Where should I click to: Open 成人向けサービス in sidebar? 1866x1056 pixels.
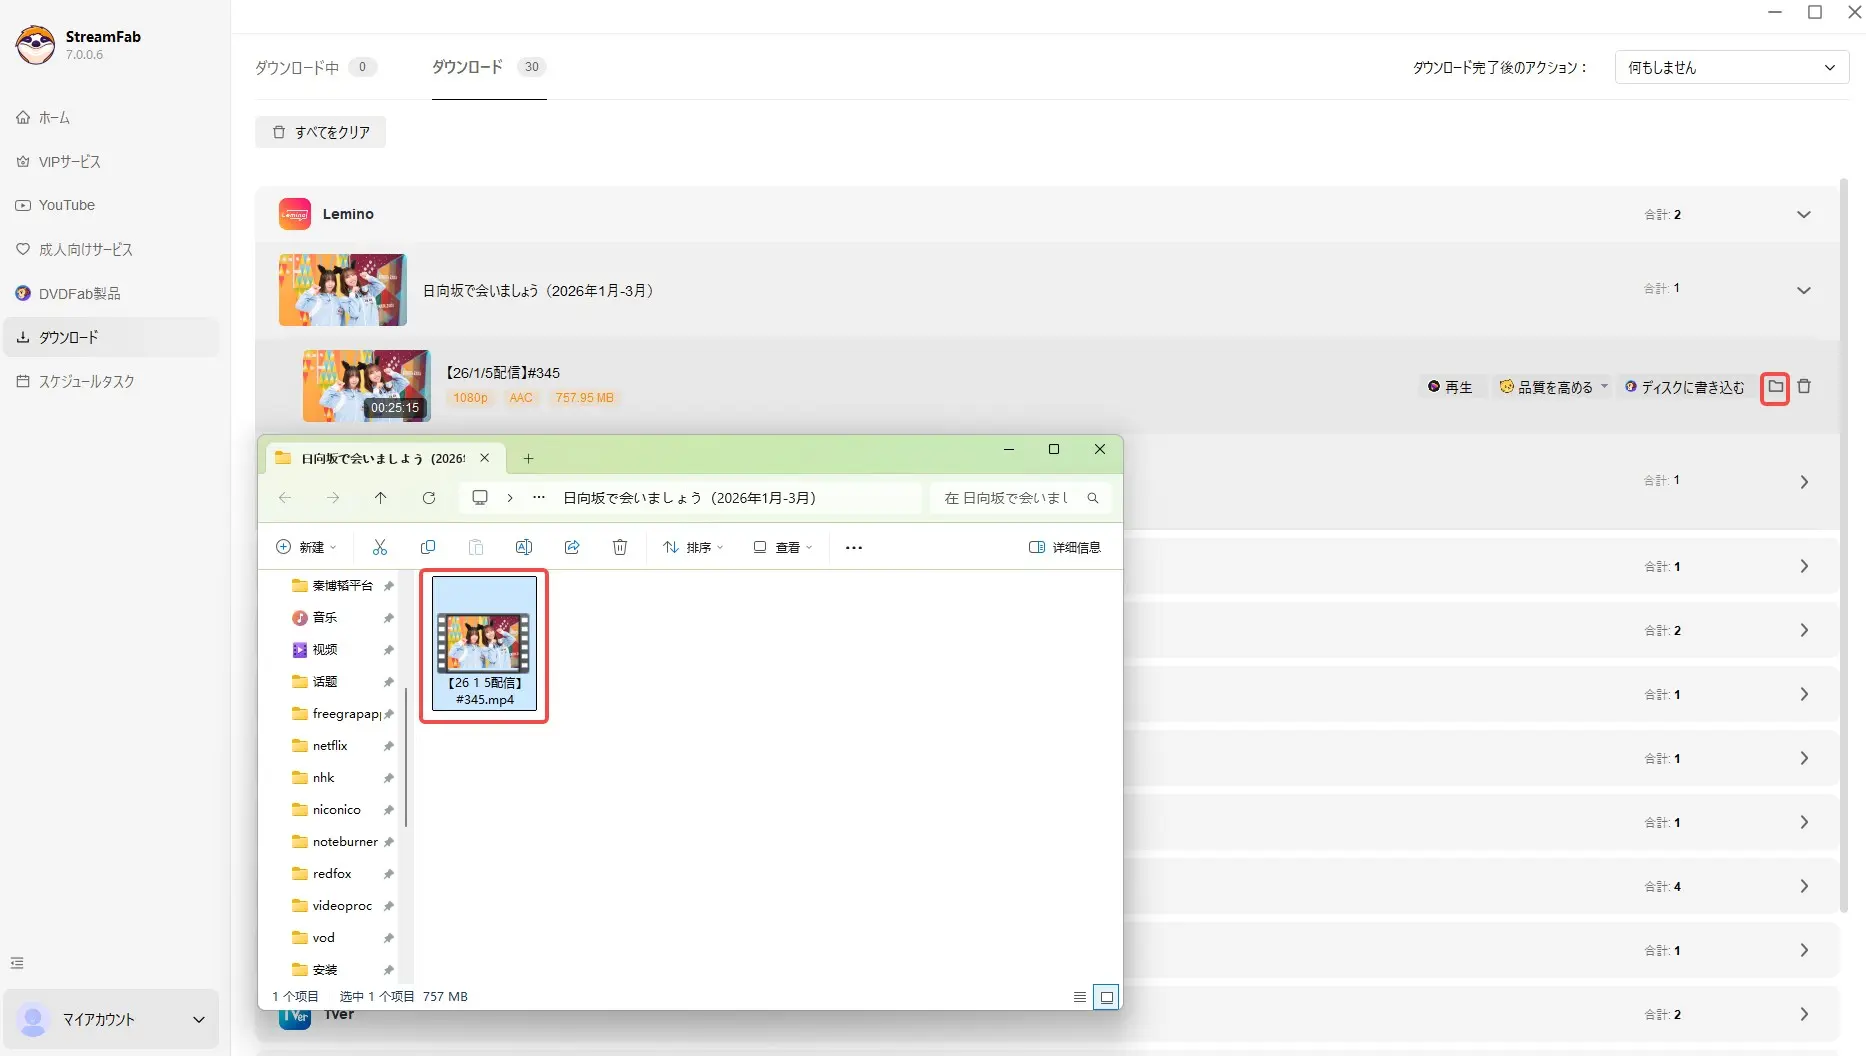111,249
